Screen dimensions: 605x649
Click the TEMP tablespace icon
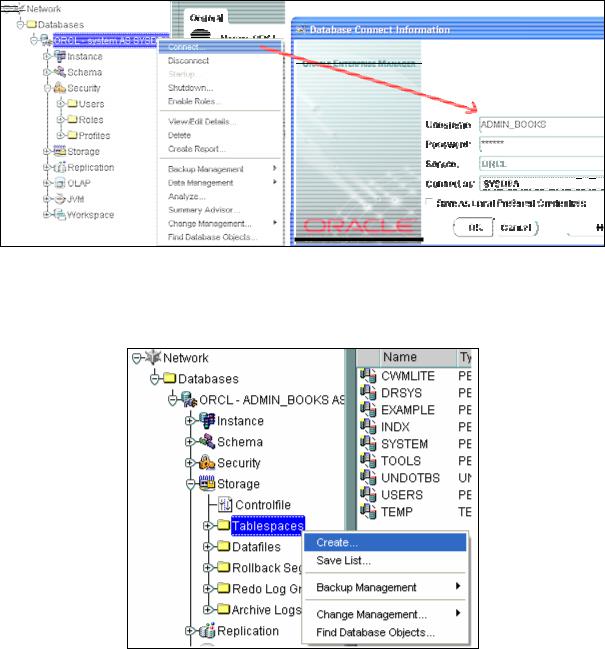coord(368,511)
